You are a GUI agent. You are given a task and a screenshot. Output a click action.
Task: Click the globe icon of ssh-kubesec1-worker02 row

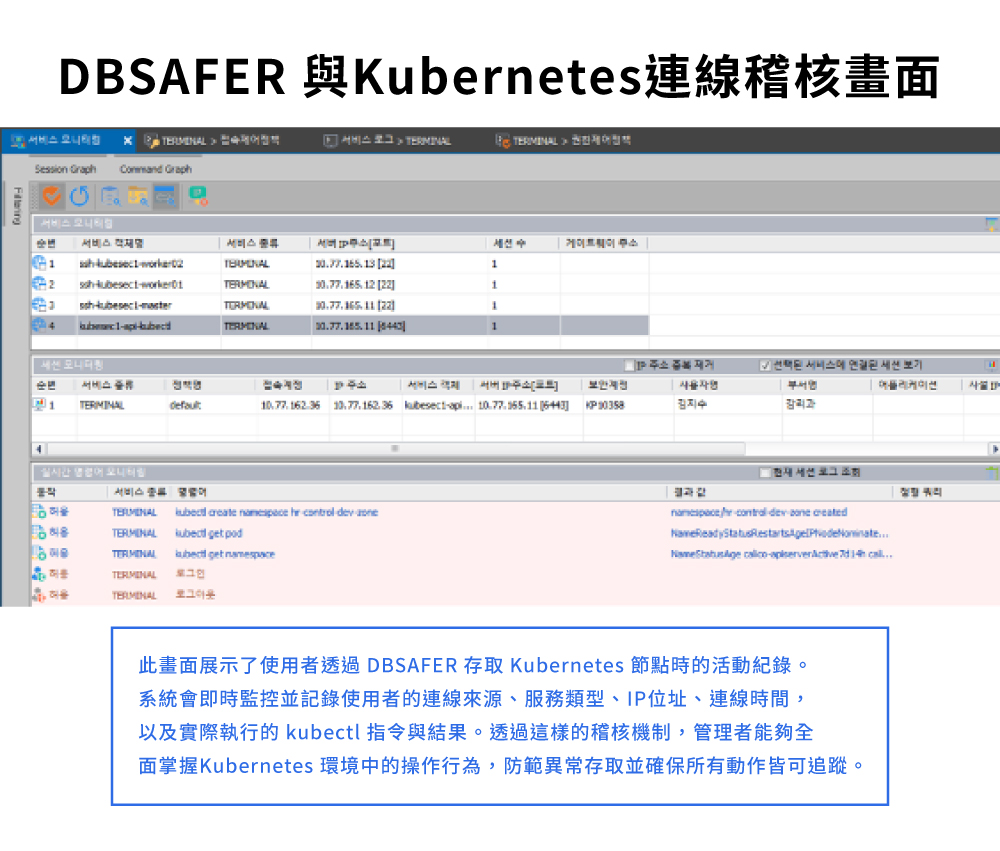[39, 263]
